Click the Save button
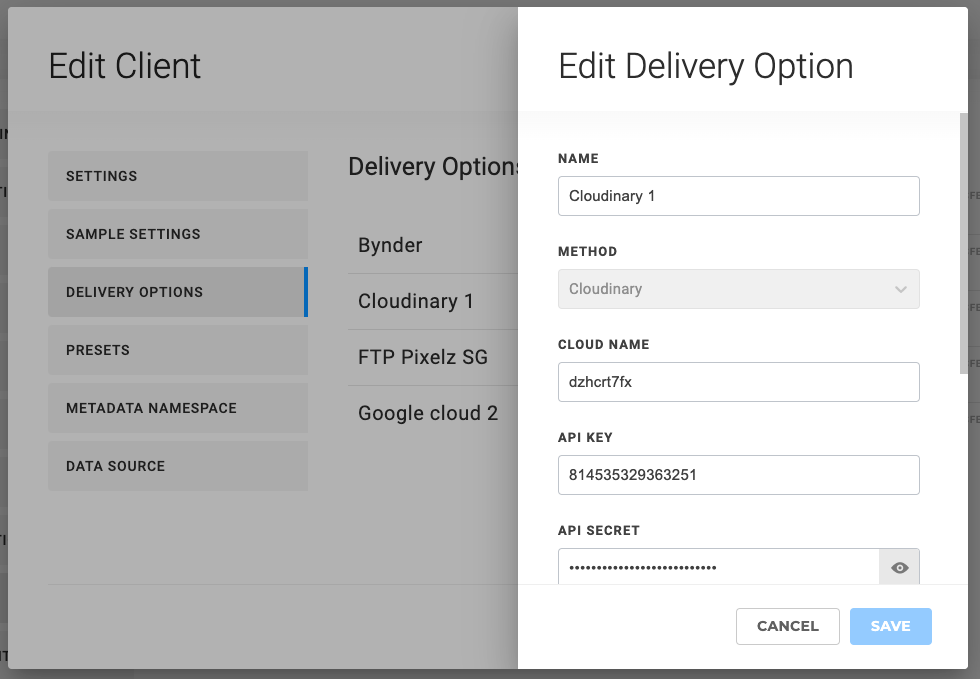Screen dimensions: 980x679 (x=890, y=626)
